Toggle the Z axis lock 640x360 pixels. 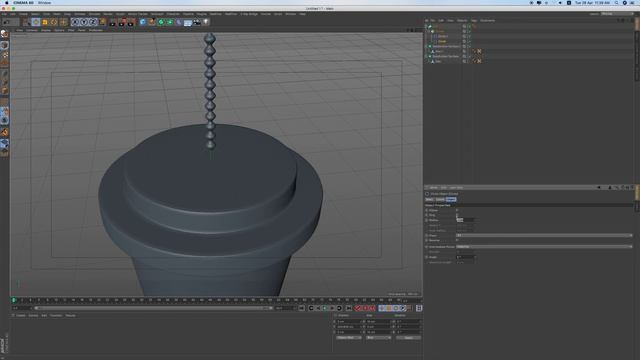click(93, 22)
